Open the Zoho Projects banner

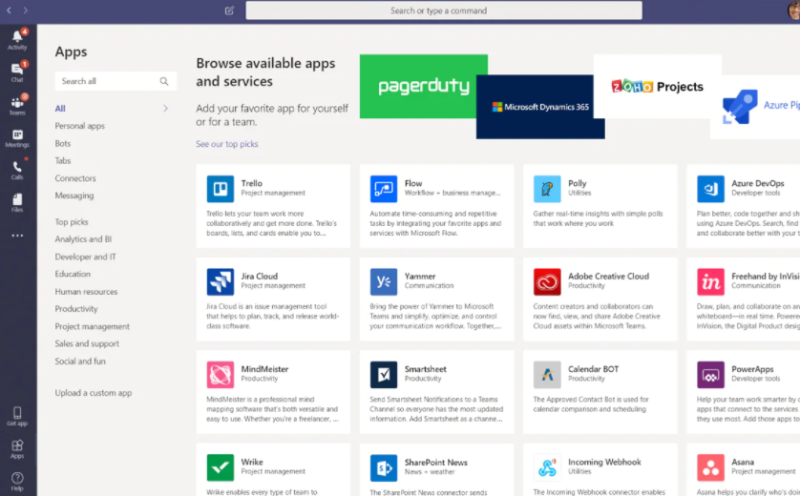click(x=658, y=86)
